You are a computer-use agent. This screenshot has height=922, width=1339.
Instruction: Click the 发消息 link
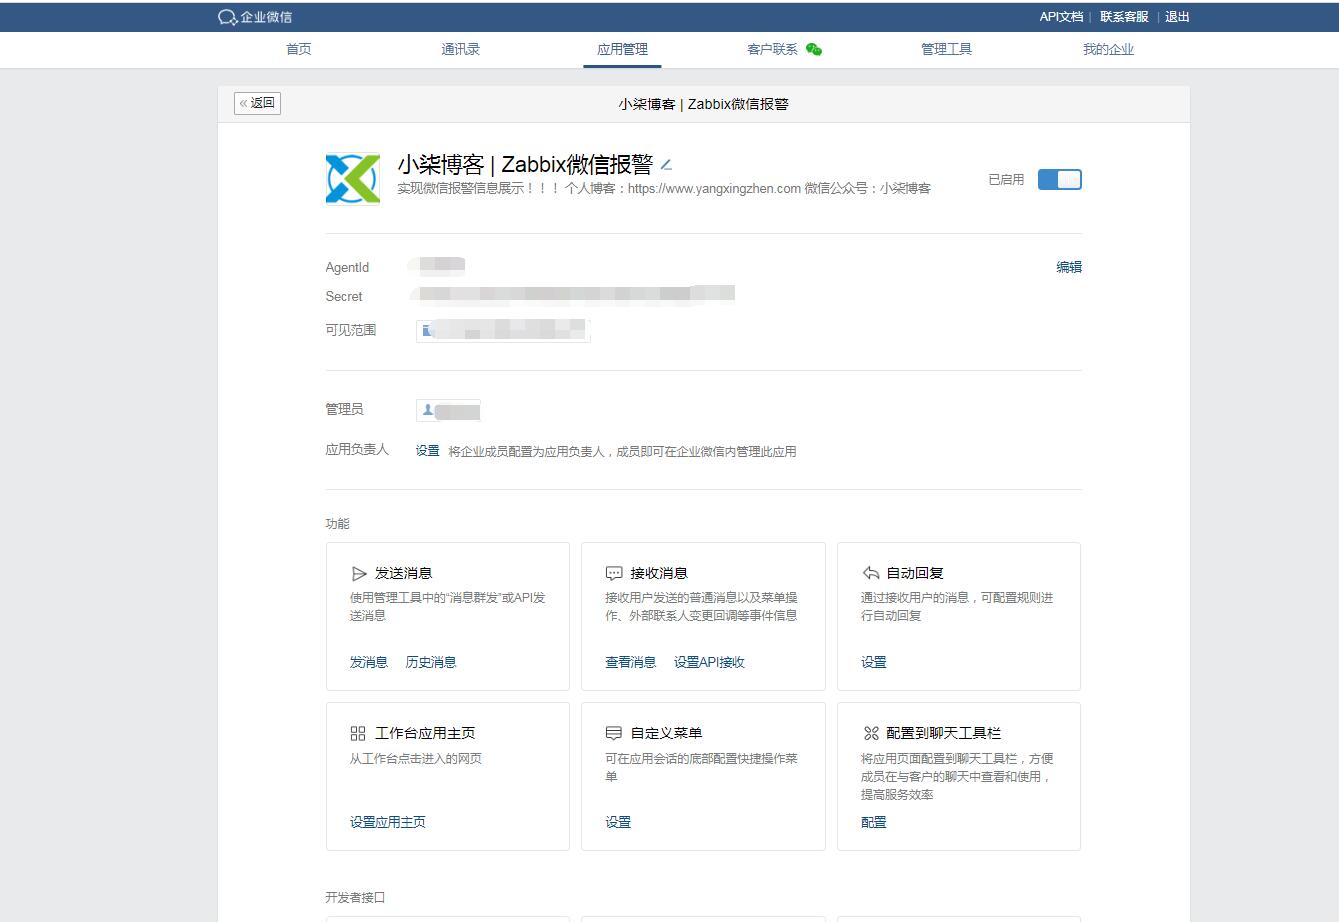tap(368, 662)
